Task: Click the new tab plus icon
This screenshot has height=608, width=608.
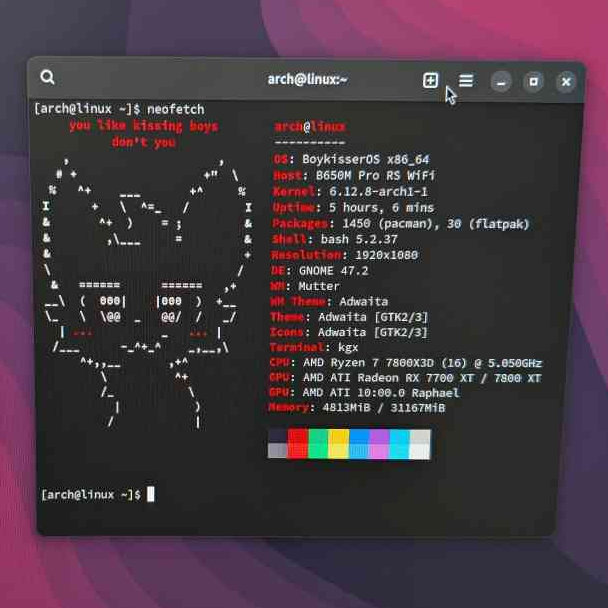Action: [430, 81]
